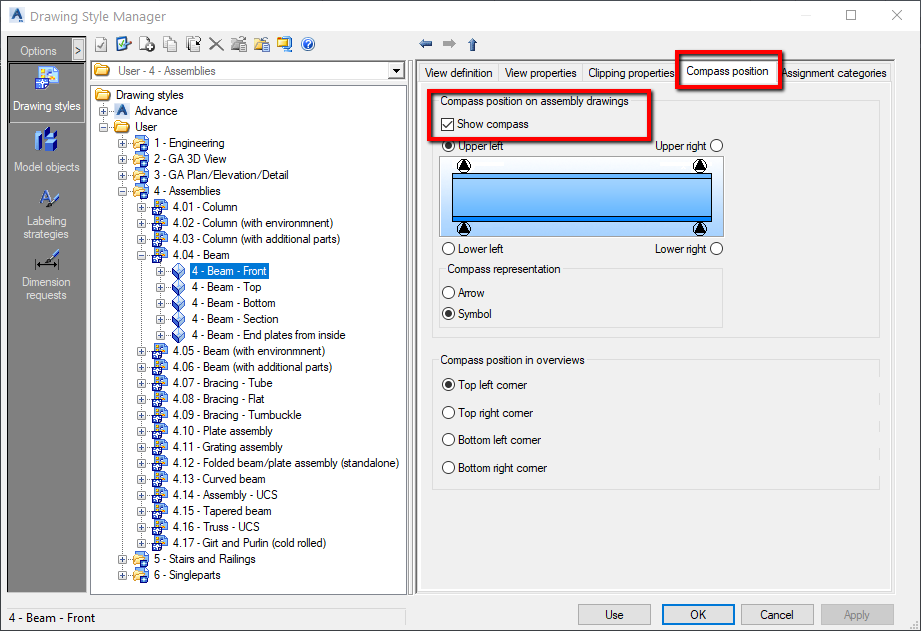Click the Use button

pos(614,615)
